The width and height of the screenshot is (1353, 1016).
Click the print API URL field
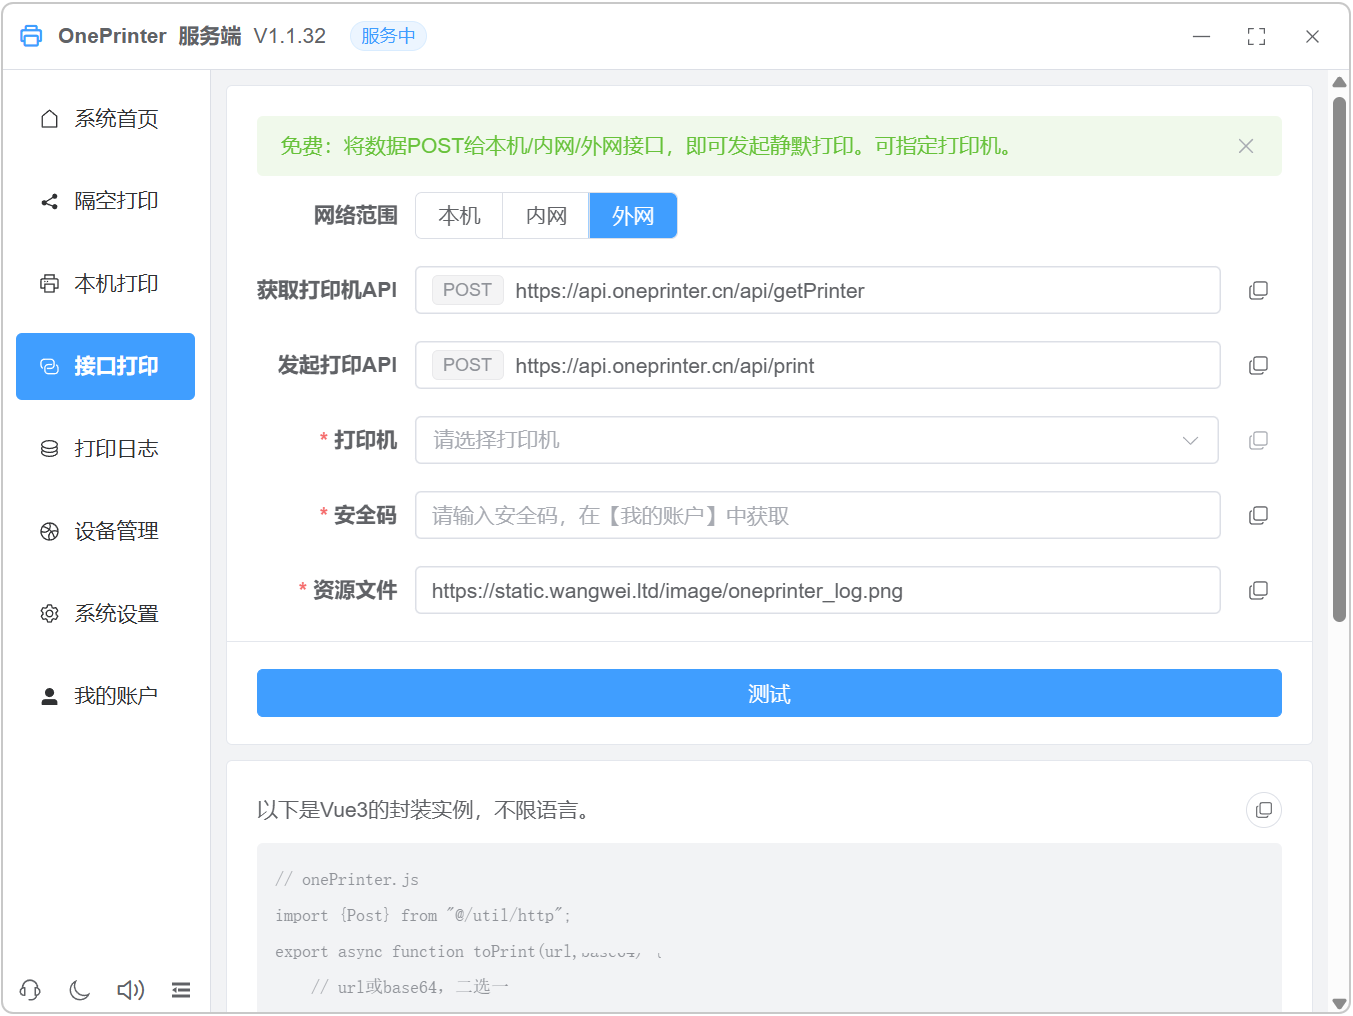pyautogui.click(x=818, y=366)
